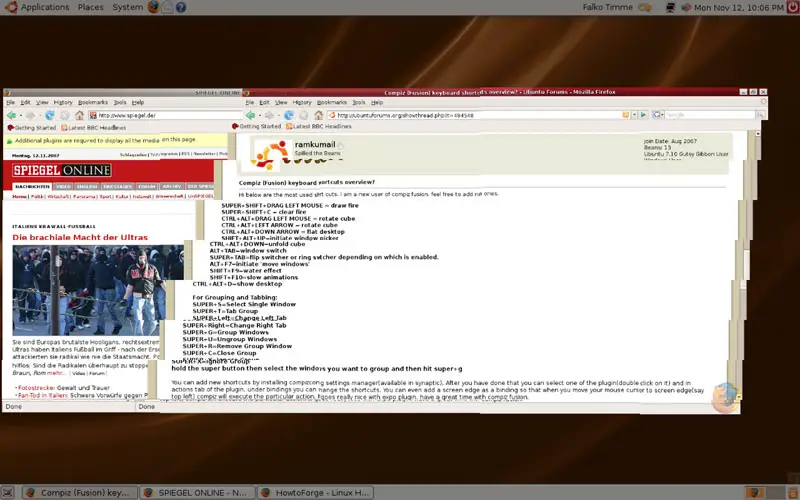
Task: Open 'Die brachiale Macht der Ultras' headline
Action: pos(80,237)
